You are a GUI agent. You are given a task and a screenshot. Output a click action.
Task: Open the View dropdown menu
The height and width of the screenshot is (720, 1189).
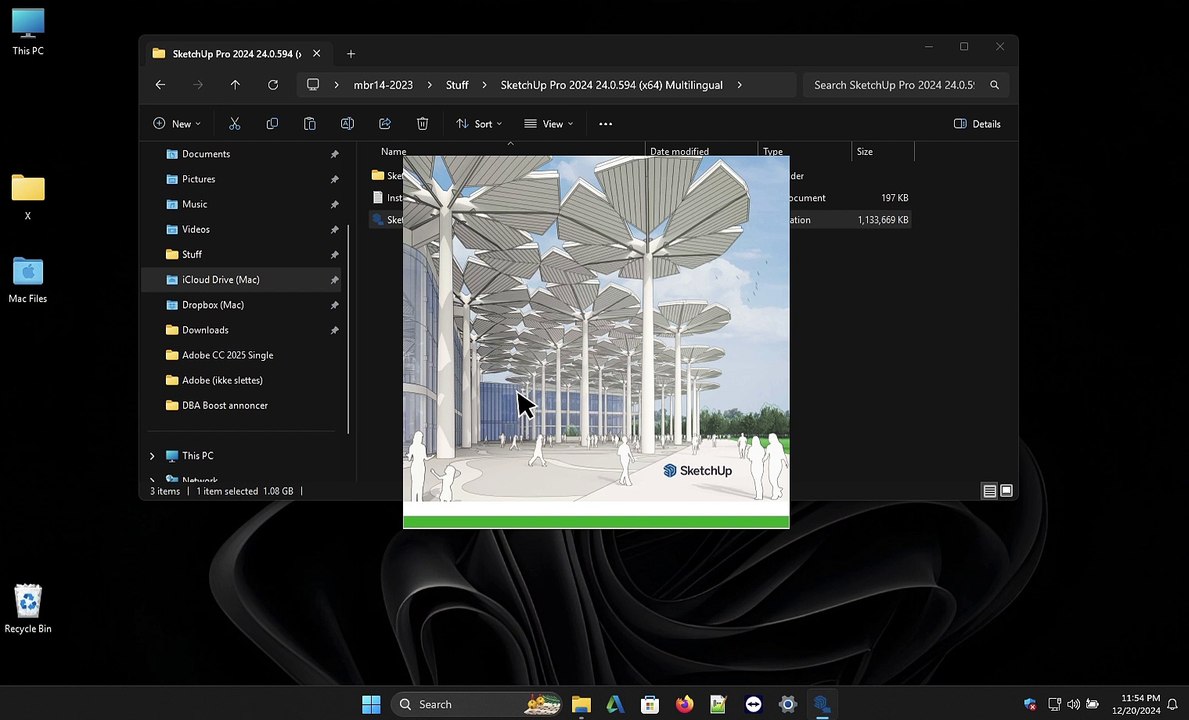[x=548, y=124]
